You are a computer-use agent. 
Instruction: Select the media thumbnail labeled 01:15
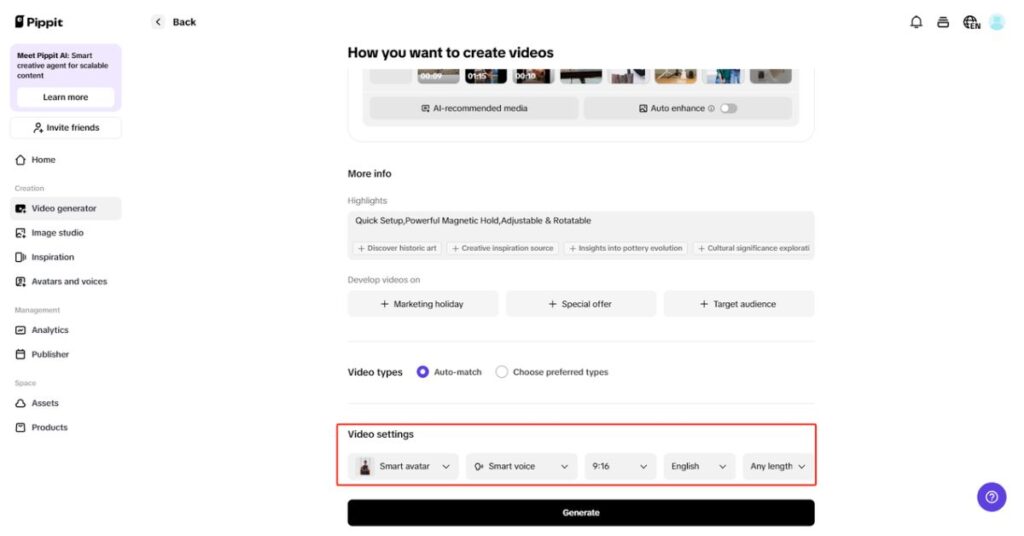coord(485,76)
